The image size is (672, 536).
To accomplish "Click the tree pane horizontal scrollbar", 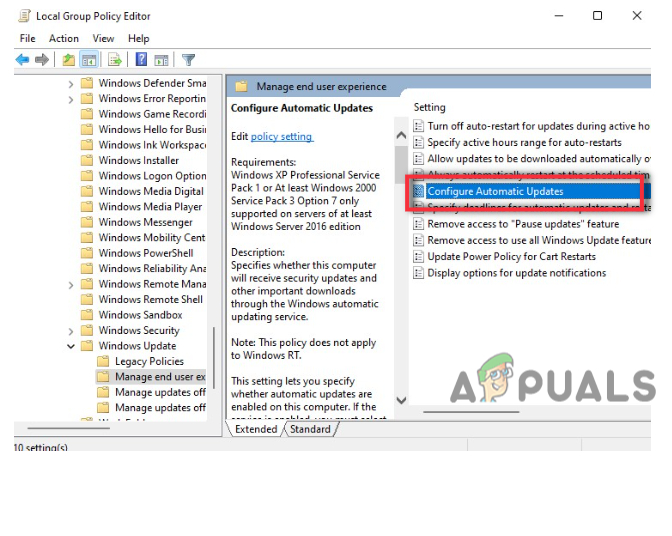I will click(69, 428).
